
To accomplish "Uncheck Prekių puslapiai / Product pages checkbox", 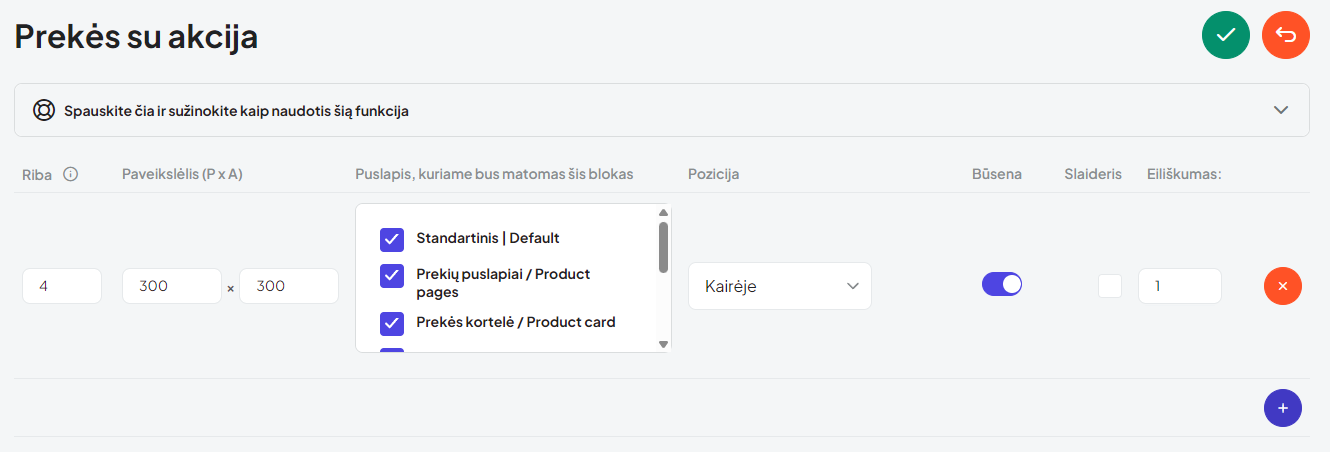I will (392, 276).
